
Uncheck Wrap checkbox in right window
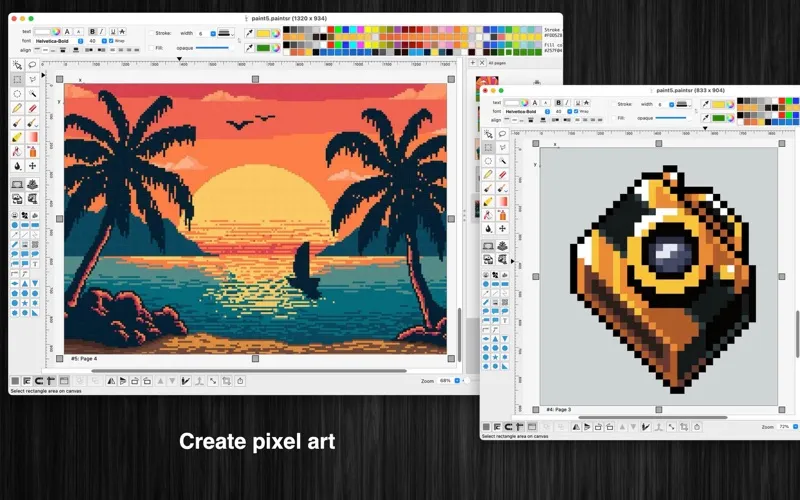576,111
